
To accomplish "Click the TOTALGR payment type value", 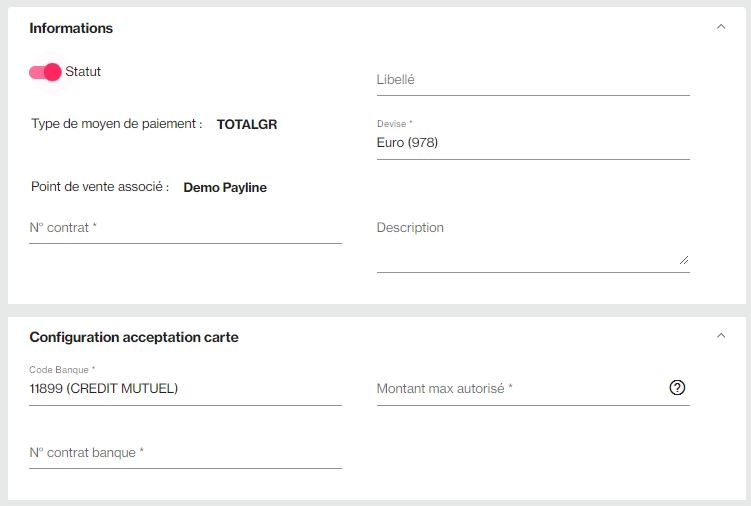I will (247, 125).
